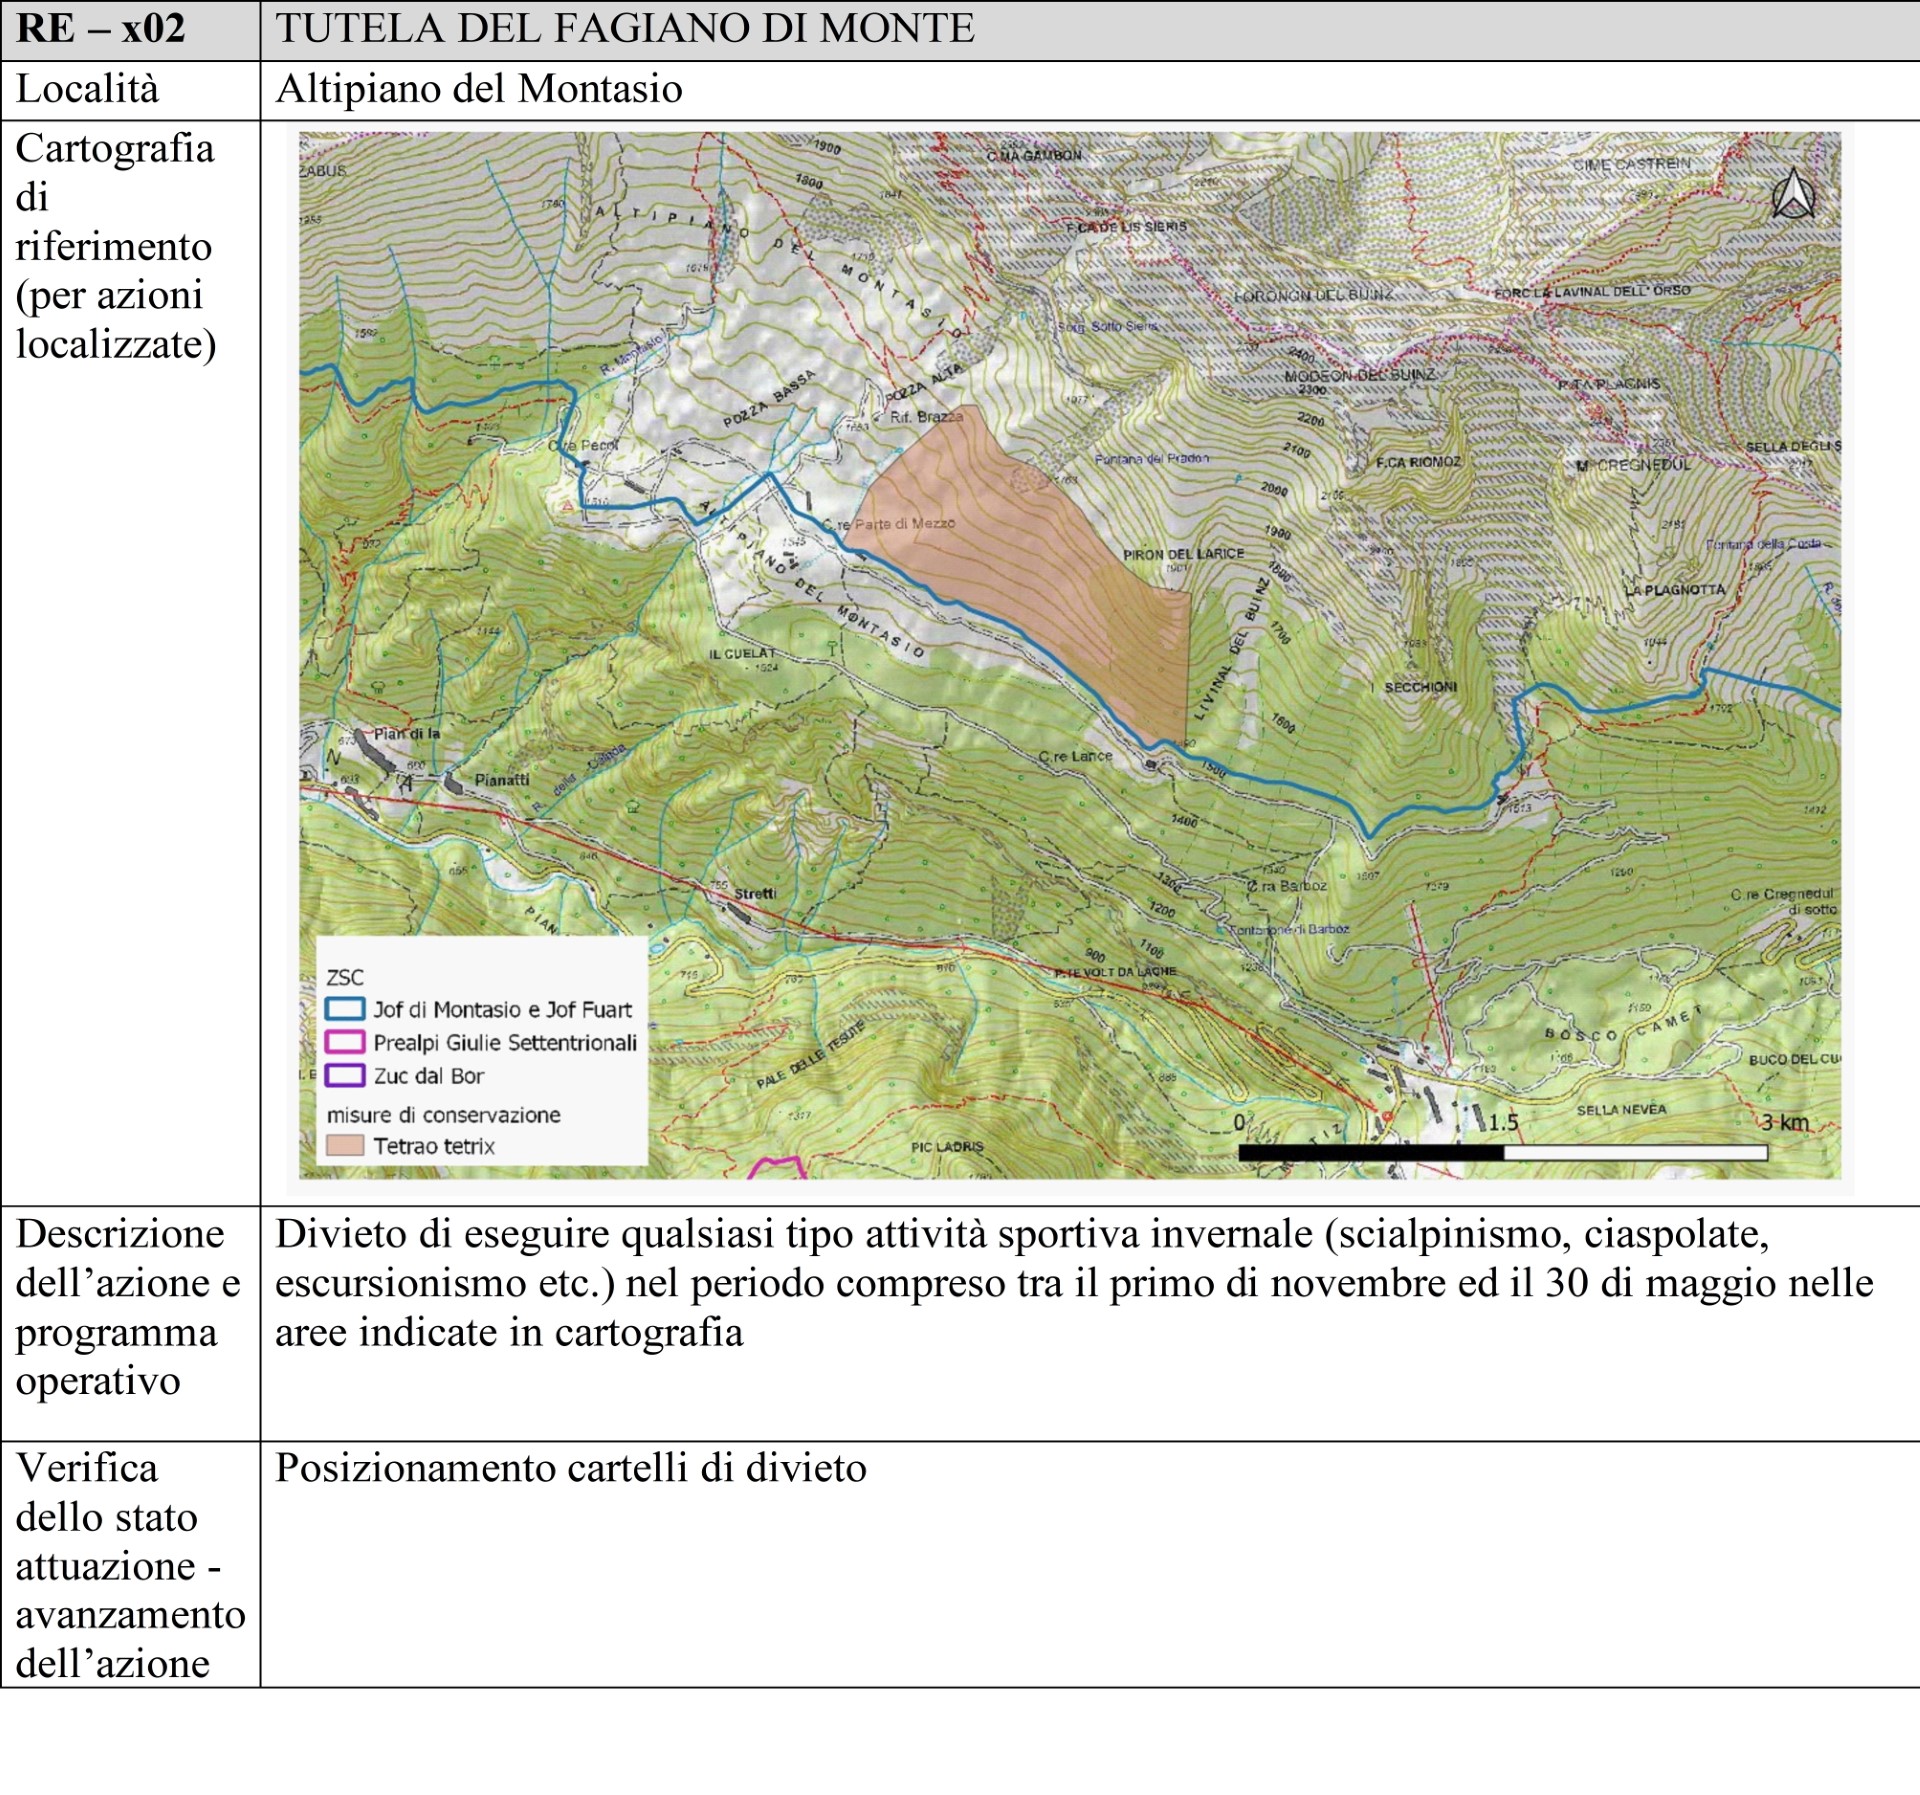Viewport: 1920px width, 1795px height.
Task: Click the blue Jof di Montasio legend box
Action: [344, 1008]
